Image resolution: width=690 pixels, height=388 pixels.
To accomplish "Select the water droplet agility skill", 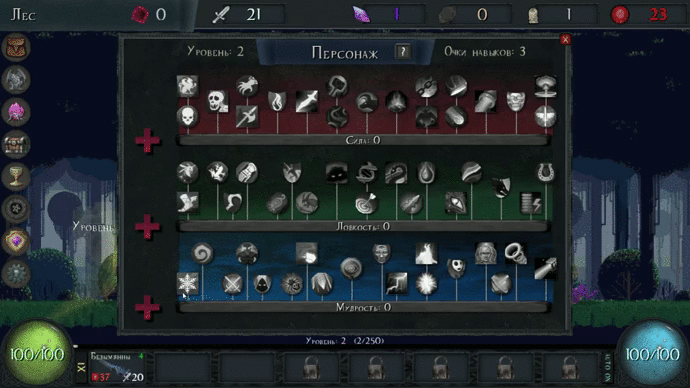I will (x=426, y=172).
